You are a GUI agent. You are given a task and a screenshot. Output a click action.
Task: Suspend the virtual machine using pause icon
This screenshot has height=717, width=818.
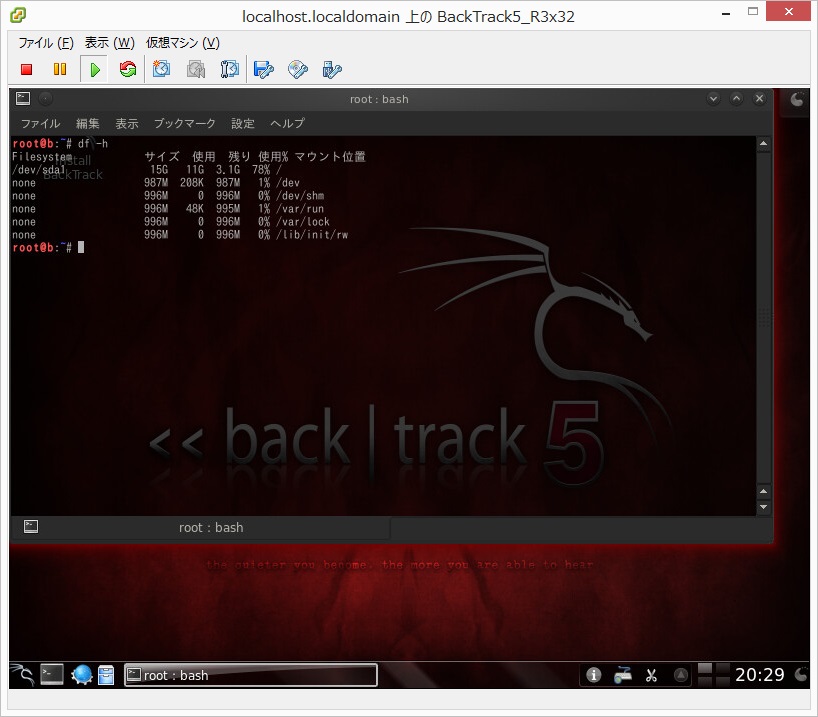point(60,69)
